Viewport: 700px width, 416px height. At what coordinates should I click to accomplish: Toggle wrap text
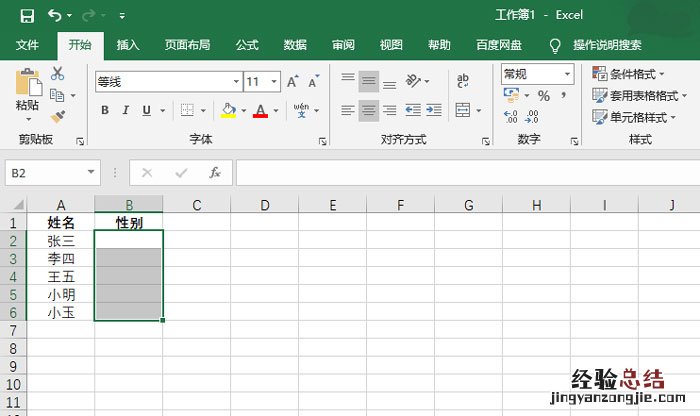pos(462,80)
